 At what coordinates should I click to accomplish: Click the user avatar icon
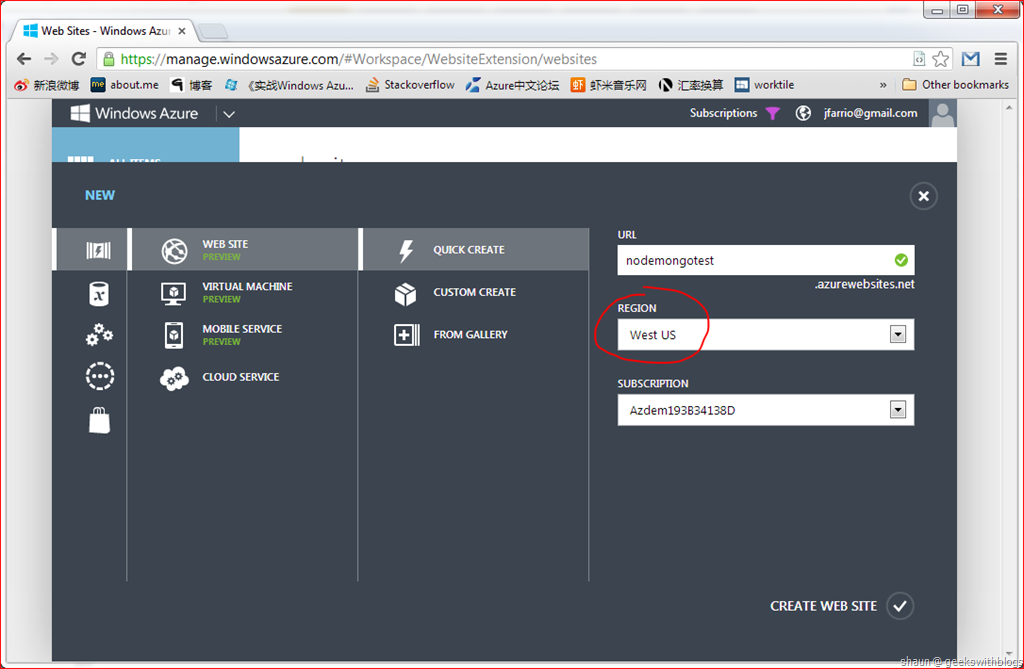[942, 114]
